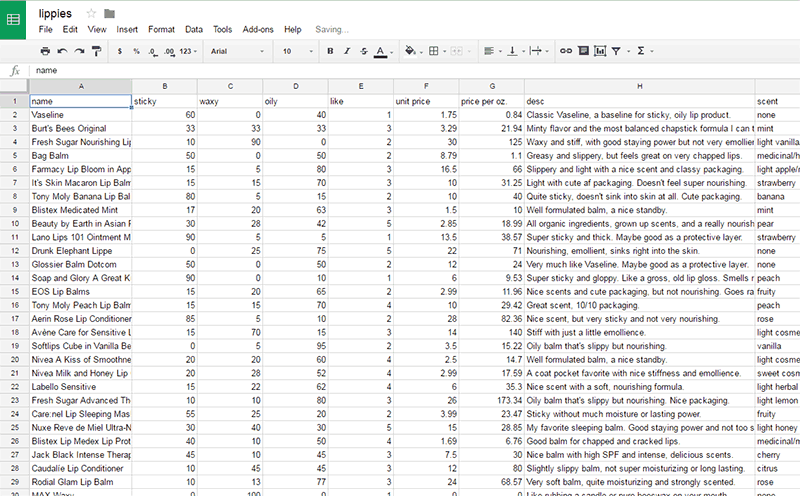800x496 pixels.
Task: Open text wrapping options
Action: pos(535,51)
